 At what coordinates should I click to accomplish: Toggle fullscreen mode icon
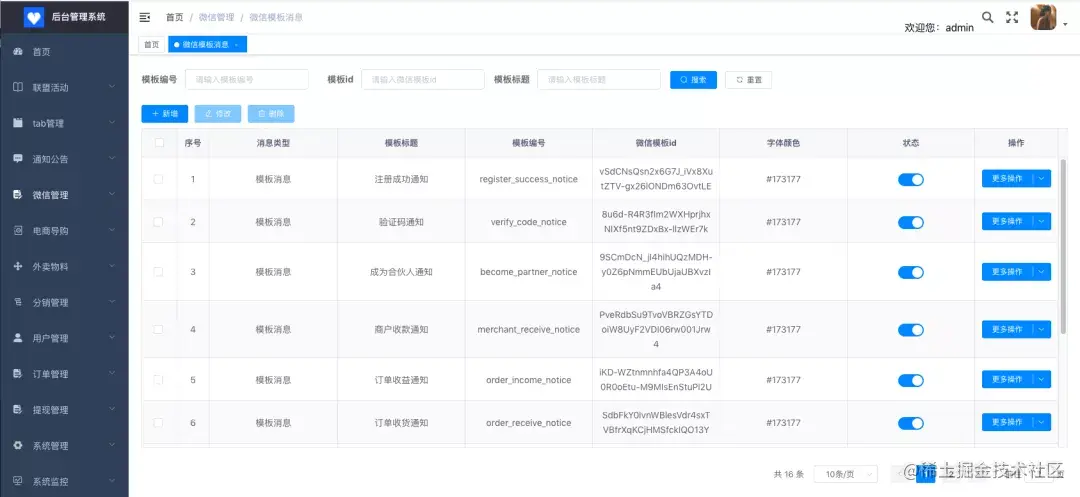[1012, 17]
